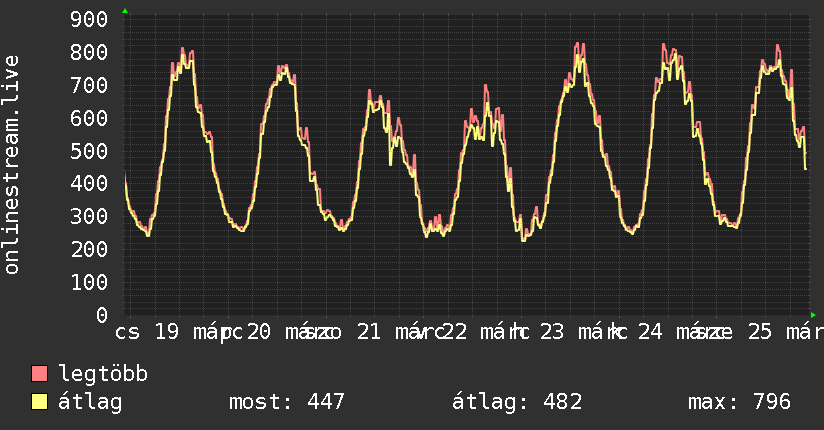Click the 700 y-axis label
This screenshot has width=824, height=430.
tap(89, 85)
